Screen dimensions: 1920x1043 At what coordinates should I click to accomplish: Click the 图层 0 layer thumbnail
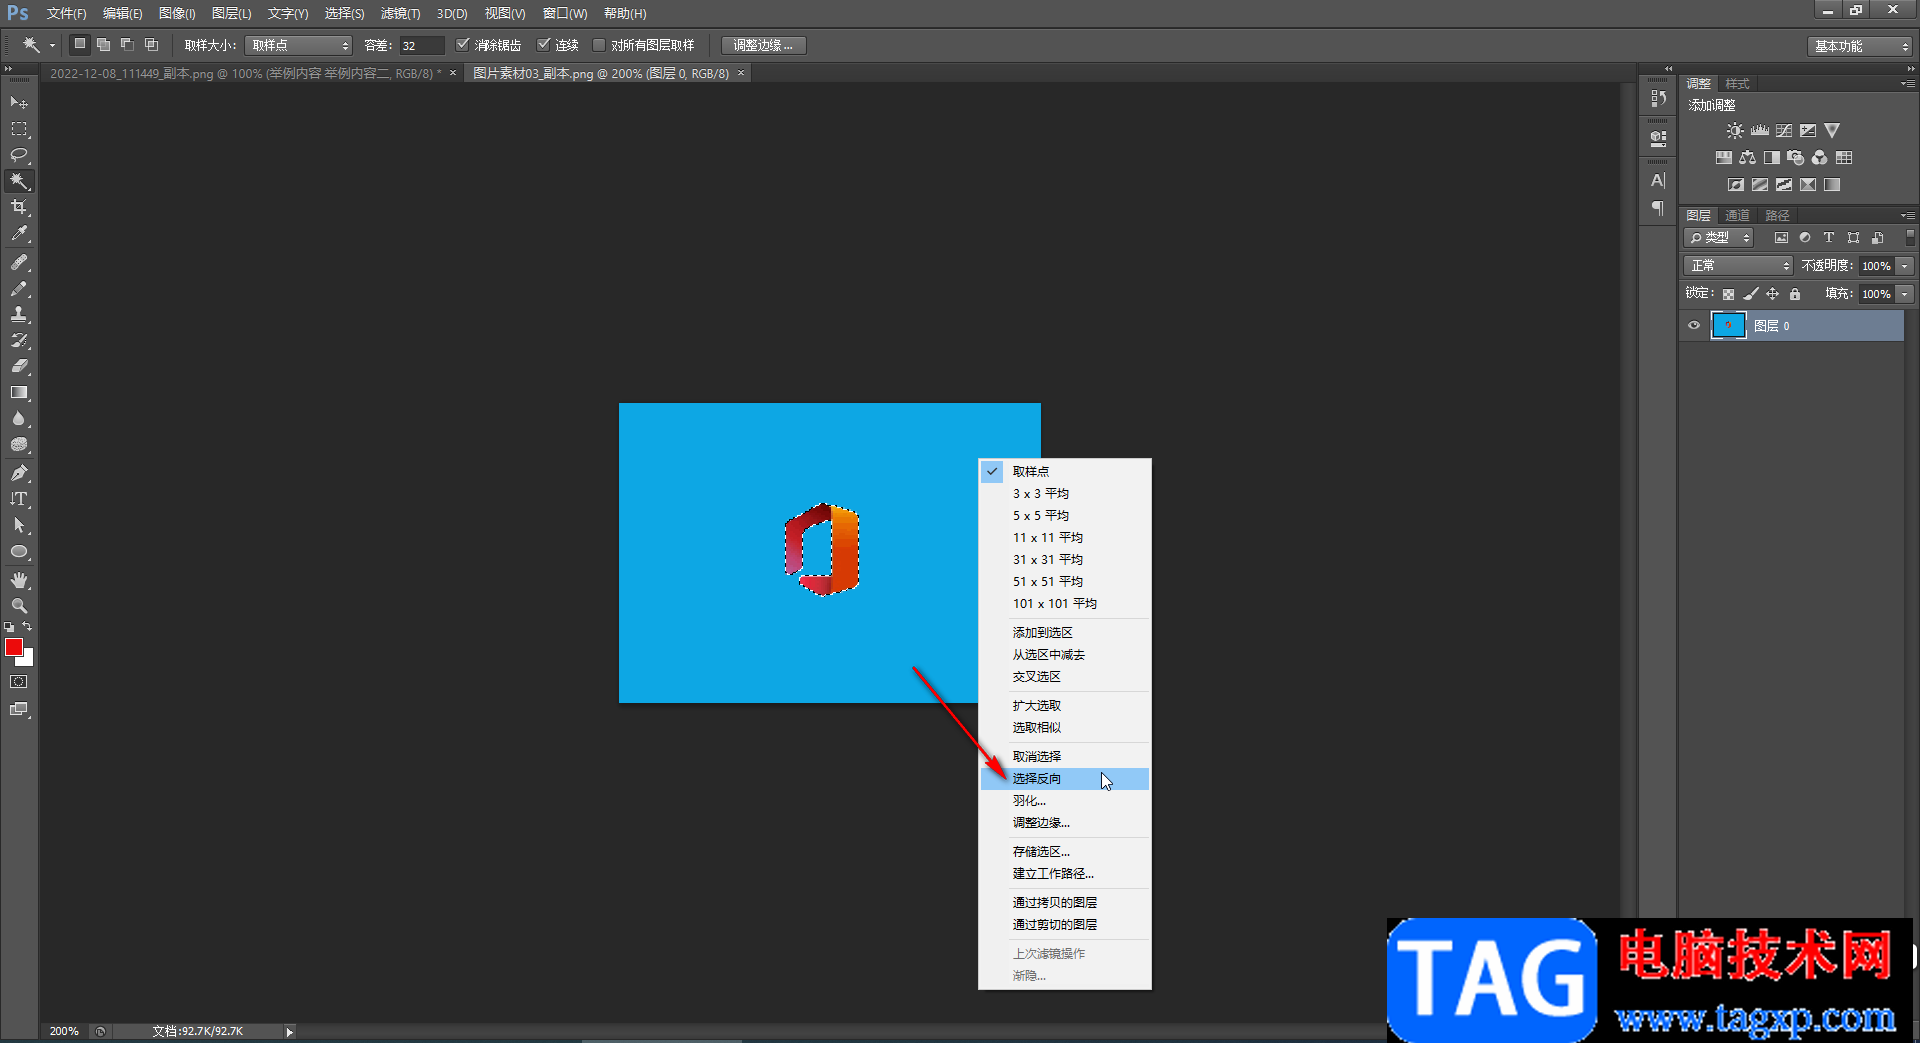pyautogui.click(x=1728, y=325)
